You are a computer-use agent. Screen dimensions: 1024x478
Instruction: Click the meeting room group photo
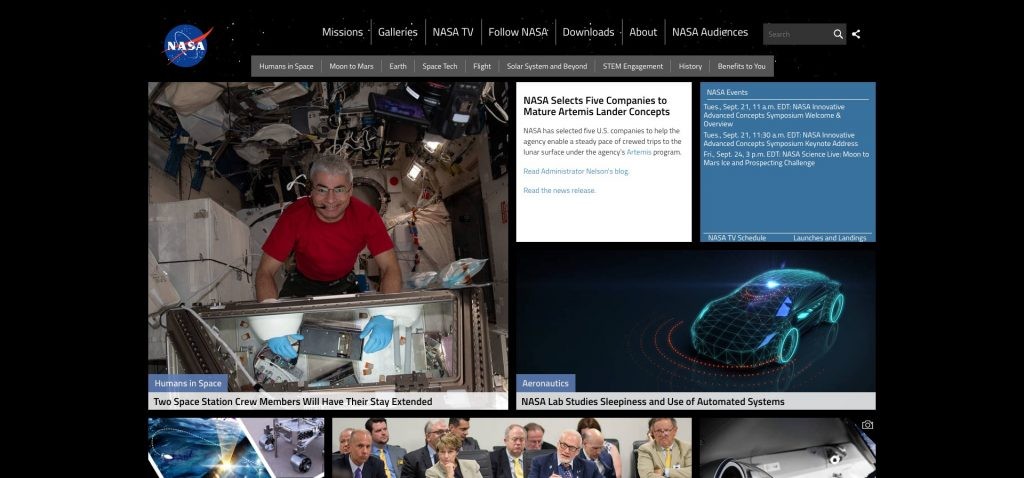512,448
